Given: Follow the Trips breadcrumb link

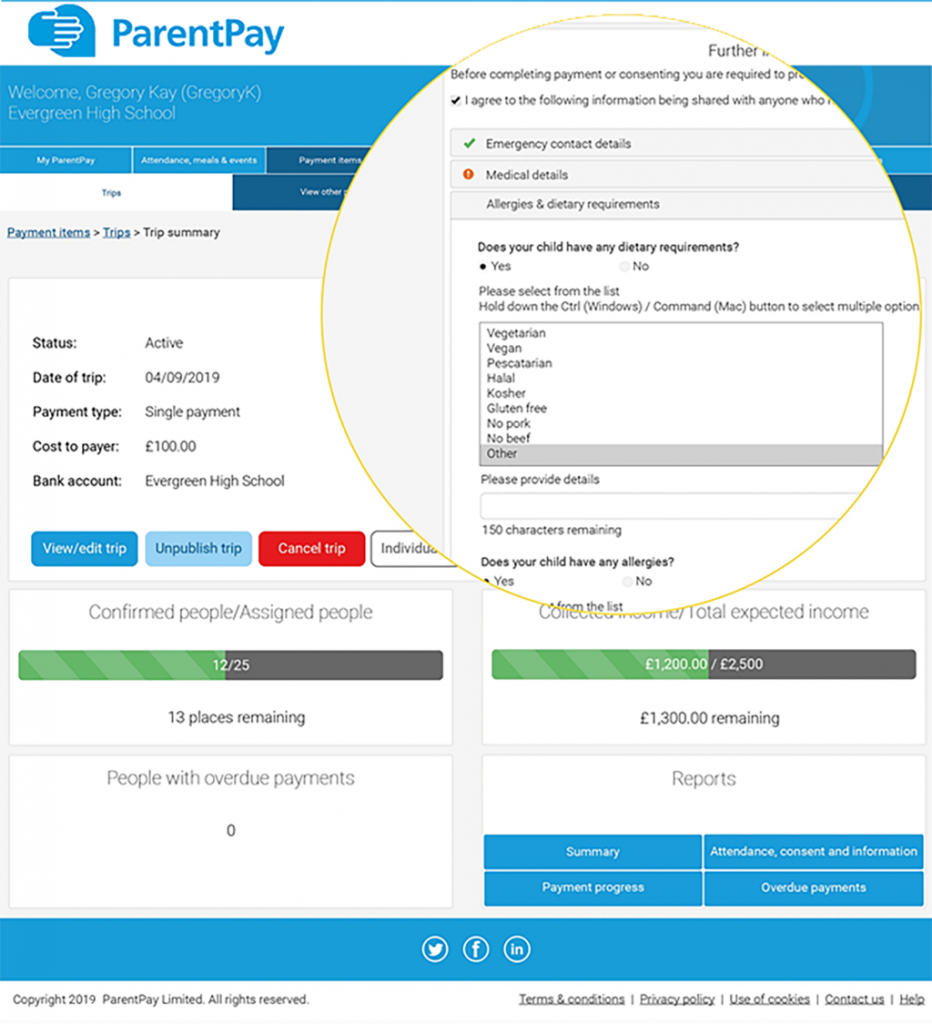Looking at the screenshot, I should 116,232.
